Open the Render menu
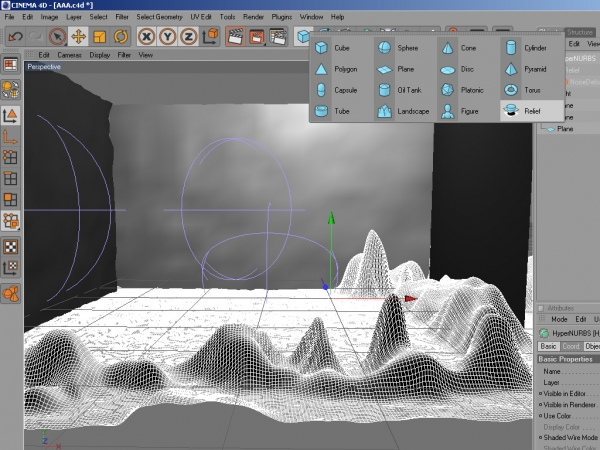 click(253, 17)
